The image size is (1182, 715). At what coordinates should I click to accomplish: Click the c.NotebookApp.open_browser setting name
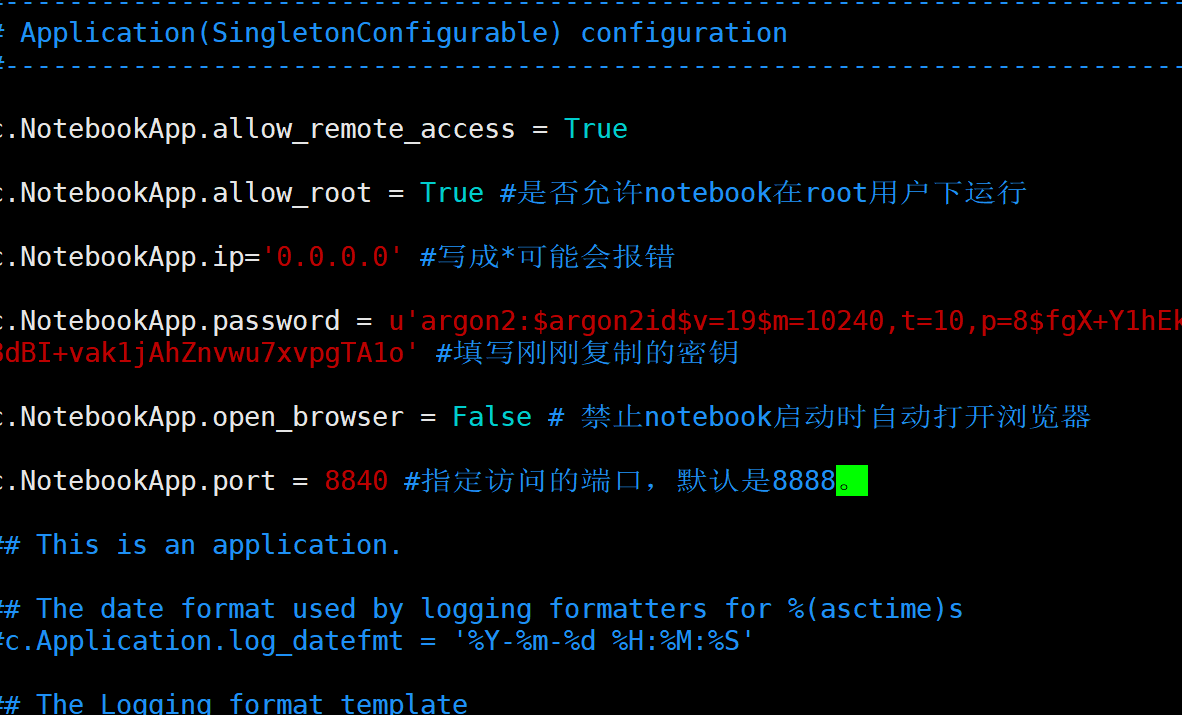(202, 417)
